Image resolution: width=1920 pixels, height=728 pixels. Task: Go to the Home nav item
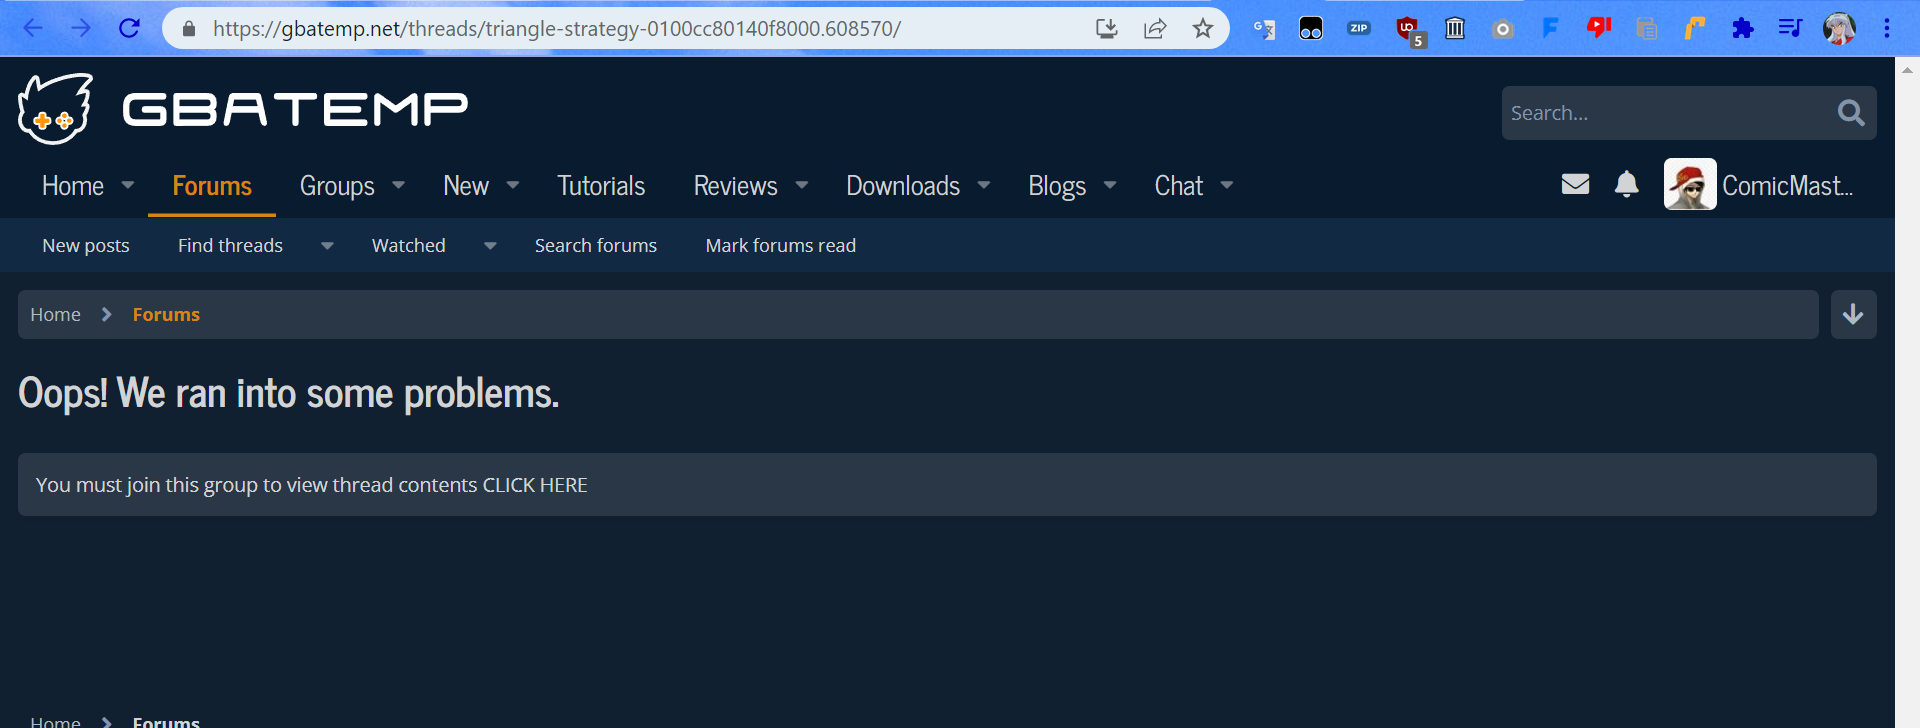73,186
